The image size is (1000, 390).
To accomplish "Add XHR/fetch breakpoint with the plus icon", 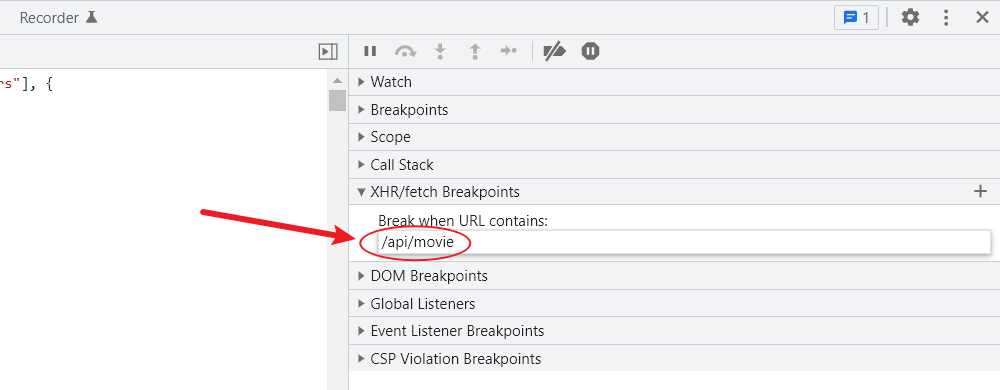I will click(980, 191).
